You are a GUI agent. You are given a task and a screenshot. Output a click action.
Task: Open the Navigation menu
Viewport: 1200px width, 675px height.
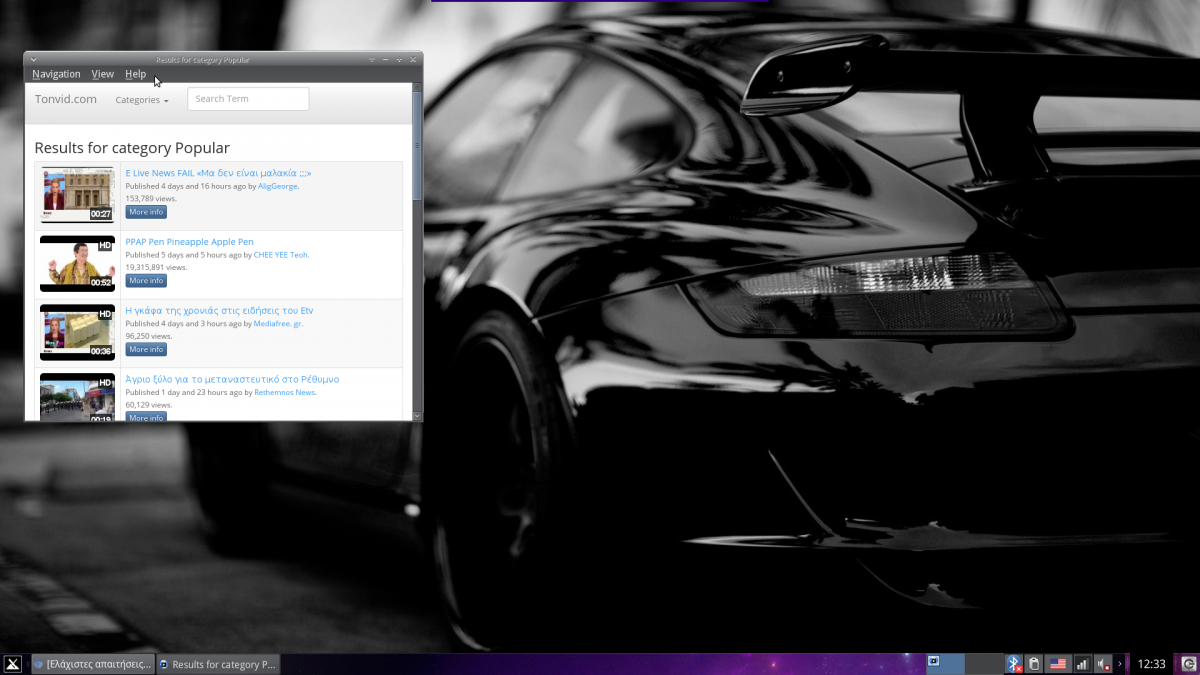coord(56,74)
